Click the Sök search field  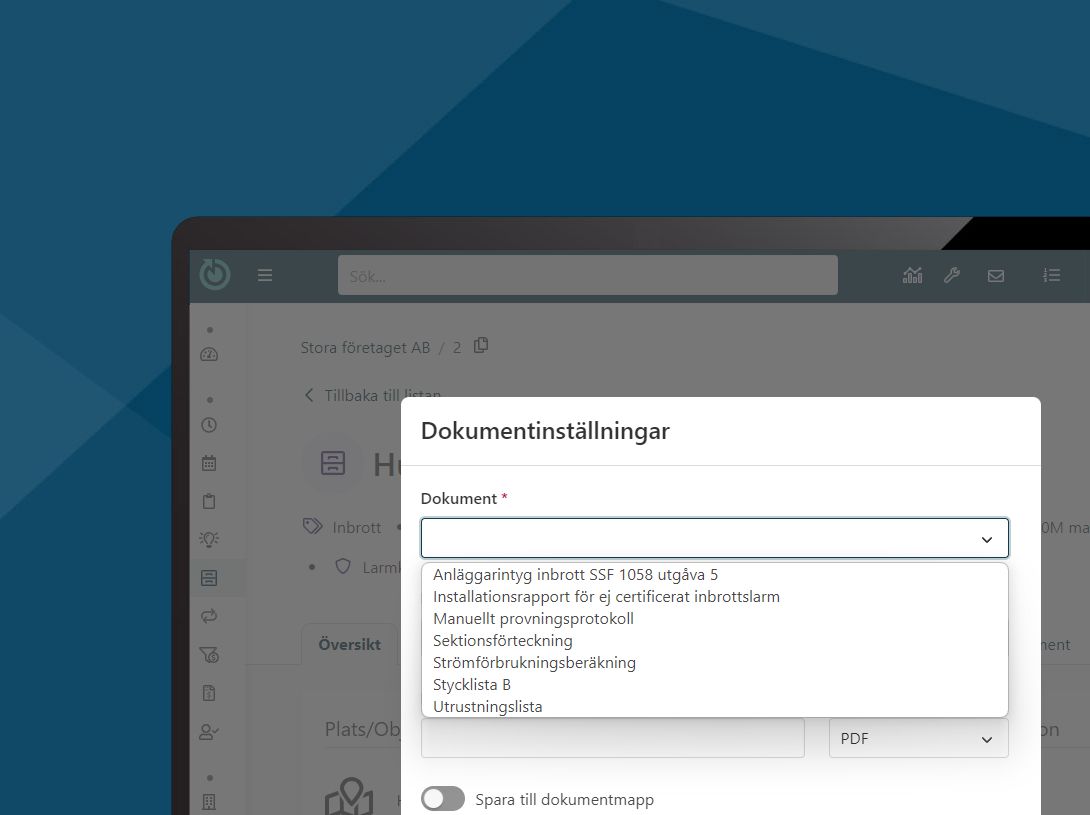[x=587, y=276]
